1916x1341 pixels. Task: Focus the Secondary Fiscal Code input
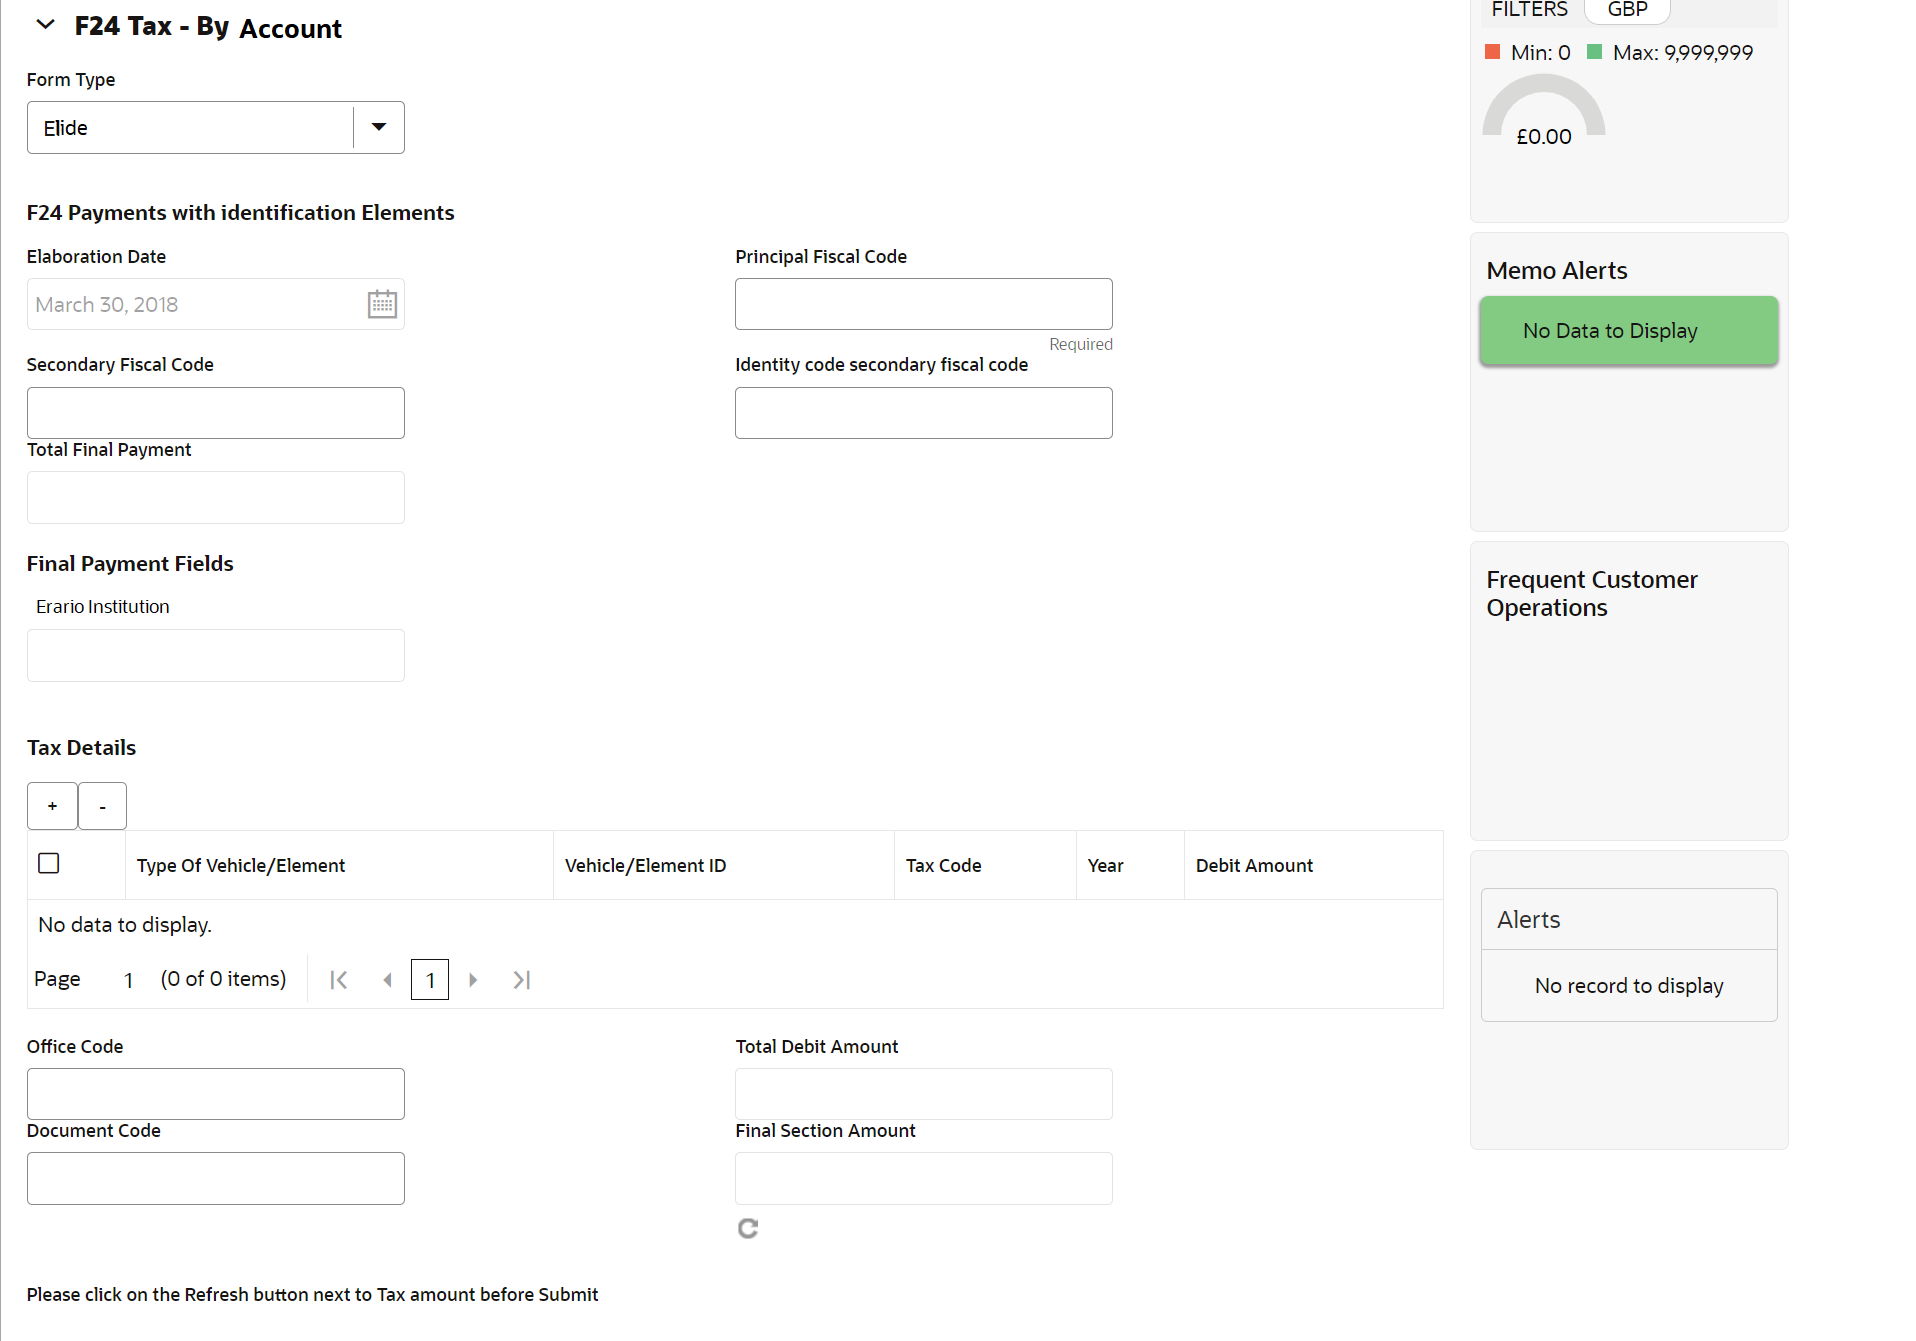(x=216, y=413)
